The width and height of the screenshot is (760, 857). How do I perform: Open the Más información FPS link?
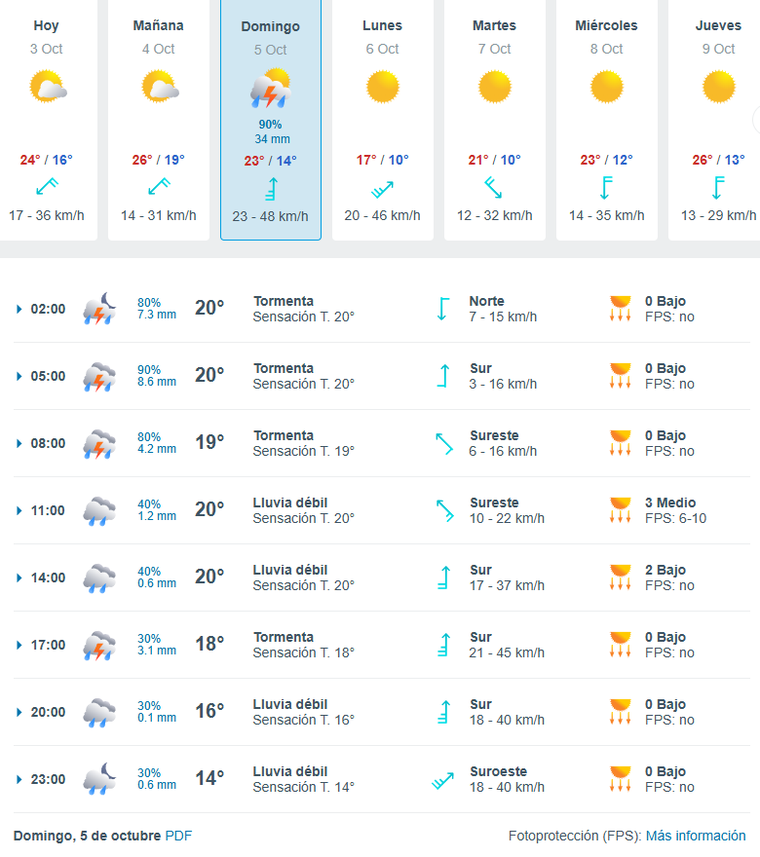[x=695, y=836]
